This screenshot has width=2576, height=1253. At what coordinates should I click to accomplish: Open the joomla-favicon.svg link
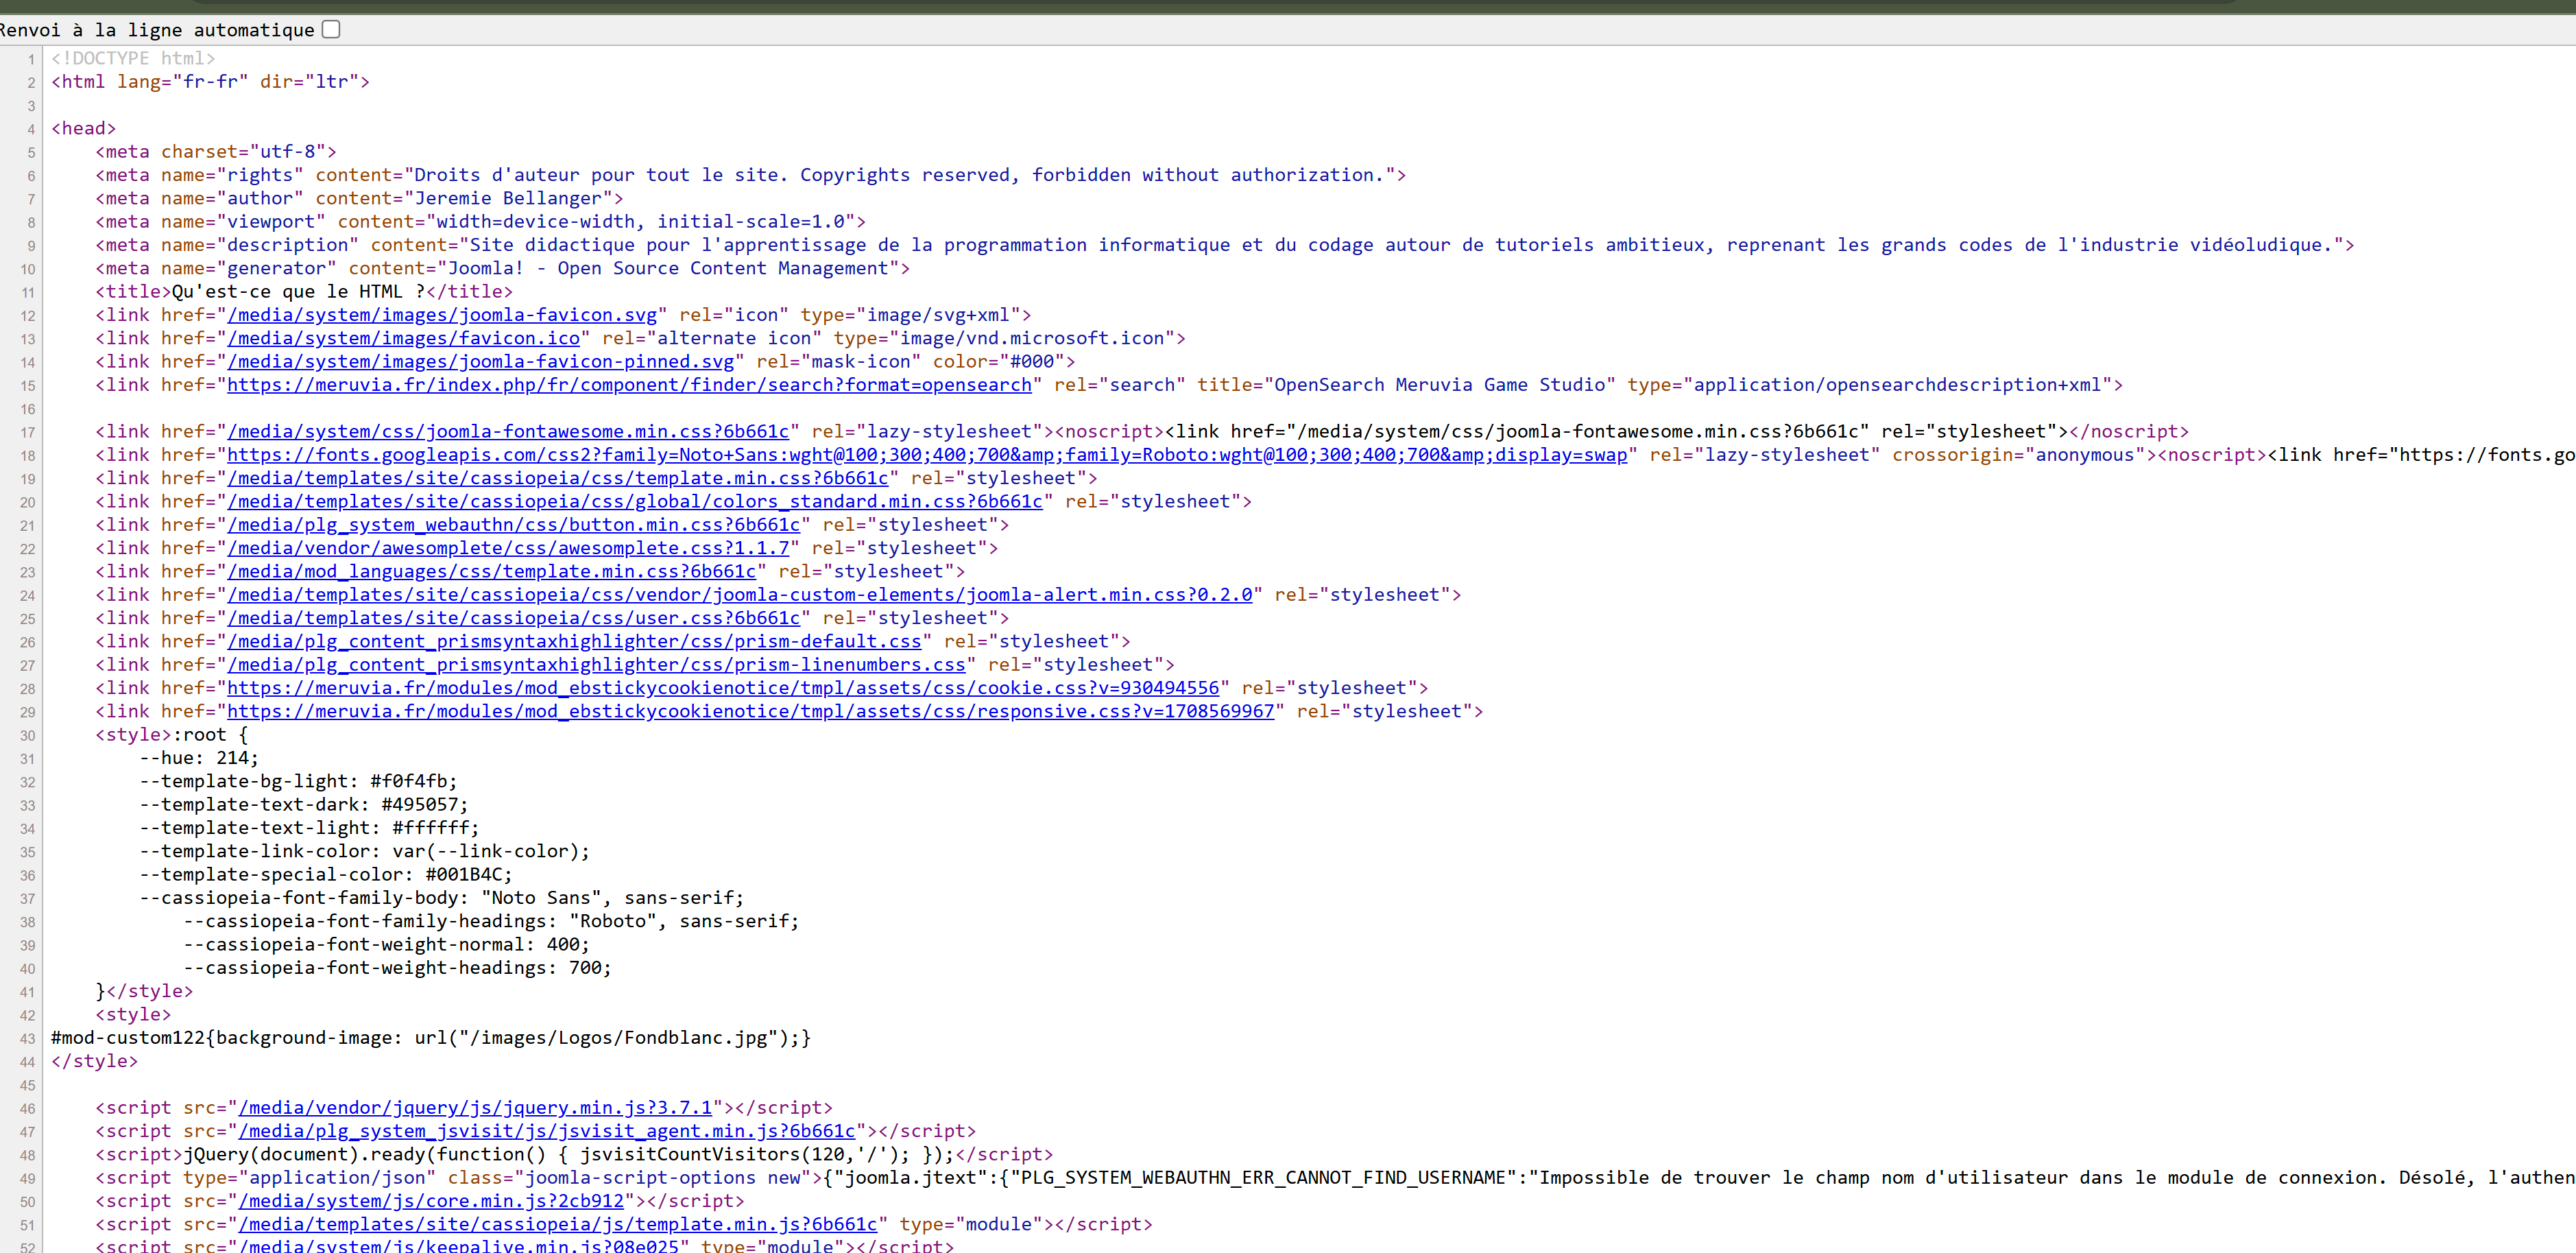point(442,315)
